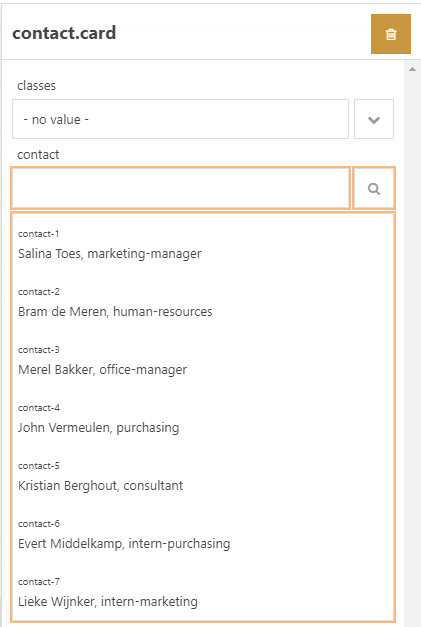Focus the contact search input field

(x=181, y=188)
